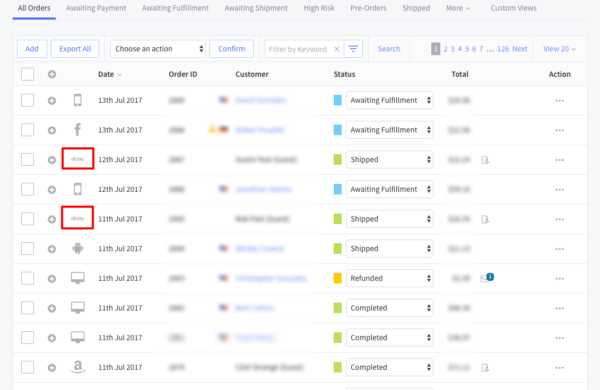600x390 pixels.
Task: Open status dropdown of the Android order
Action: (x=390, y=248)
